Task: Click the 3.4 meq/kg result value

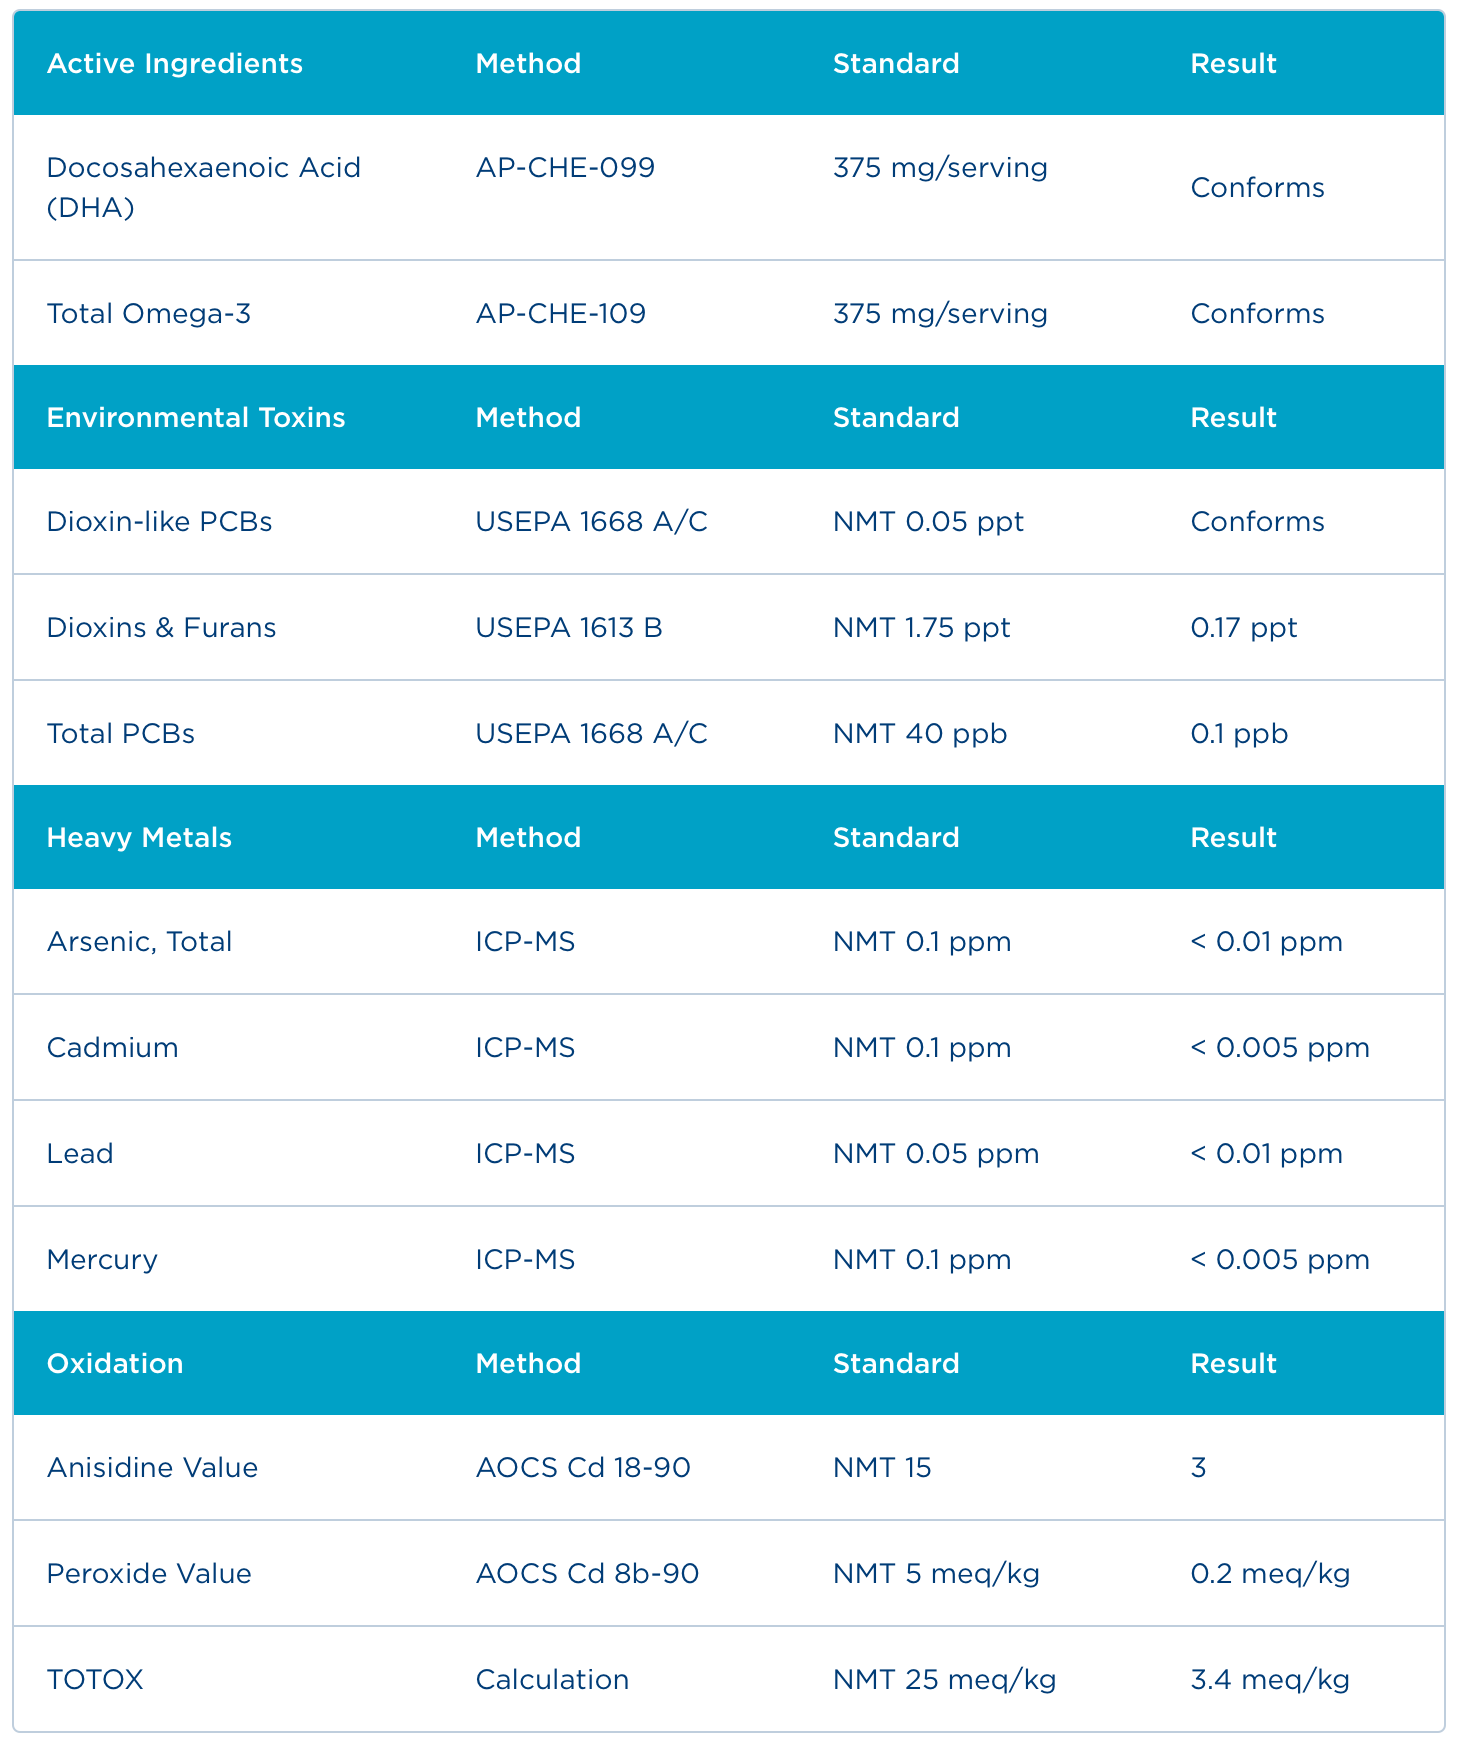Action: point(1269,1680)
